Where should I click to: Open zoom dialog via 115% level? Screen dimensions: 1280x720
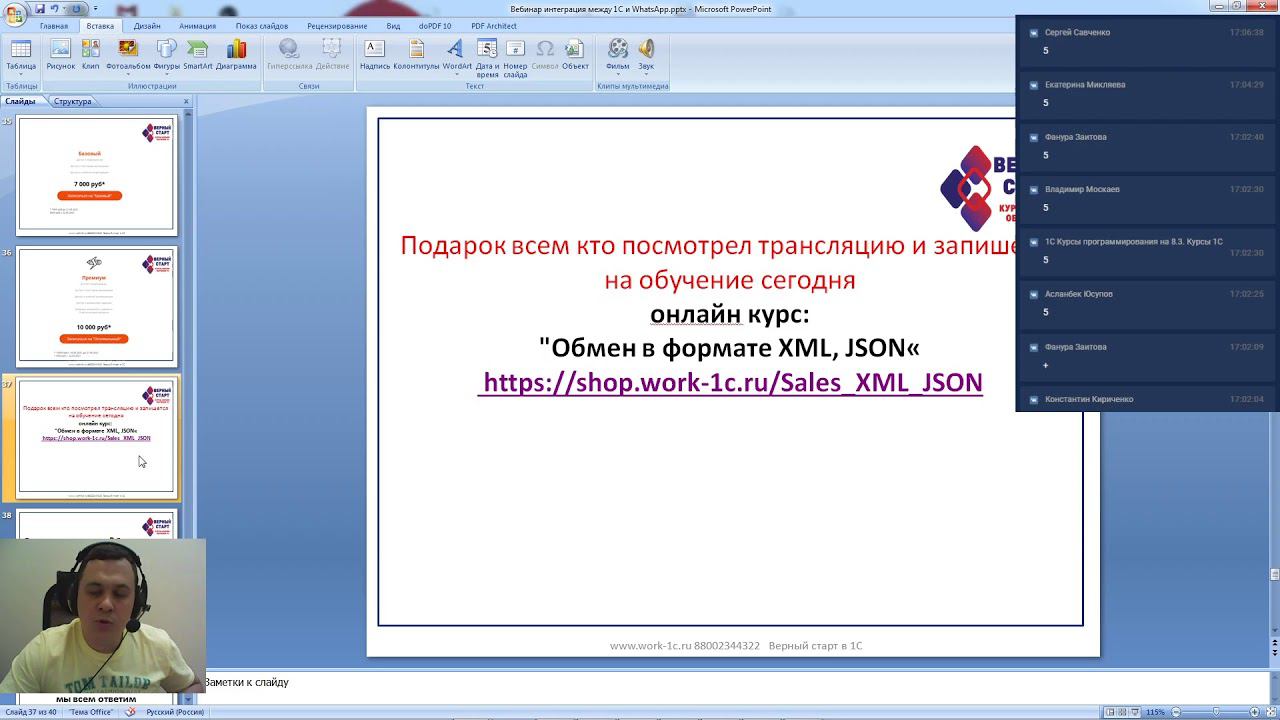click(1155, 712)
